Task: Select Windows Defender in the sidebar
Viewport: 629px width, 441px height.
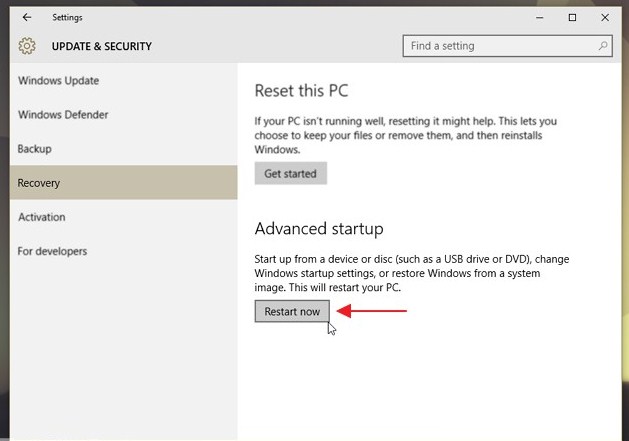Action: tap(63, 115)
